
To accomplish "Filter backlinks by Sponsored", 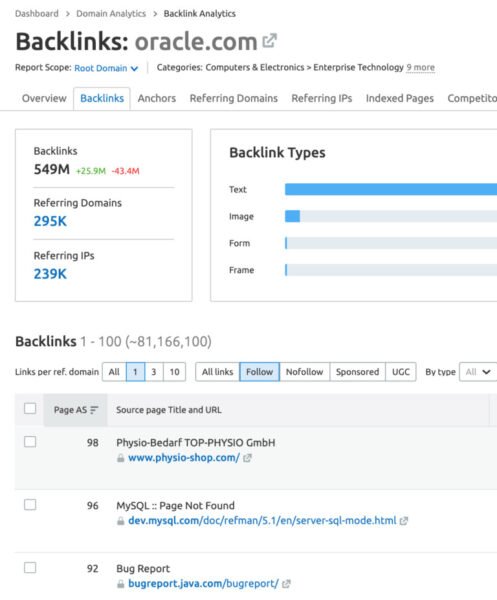I will 357,372.
